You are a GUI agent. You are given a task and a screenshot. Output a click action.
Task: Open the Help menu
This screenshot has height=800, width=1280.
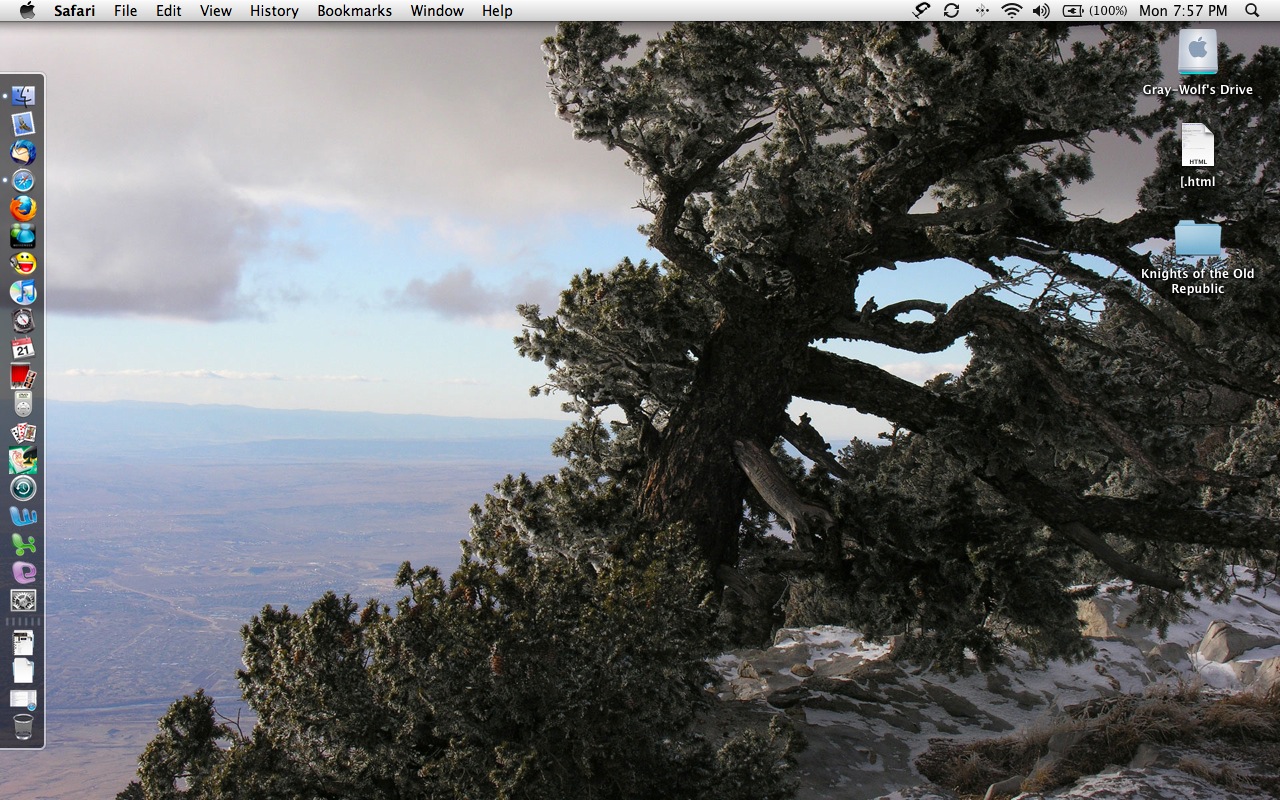(x=497, y=11)
